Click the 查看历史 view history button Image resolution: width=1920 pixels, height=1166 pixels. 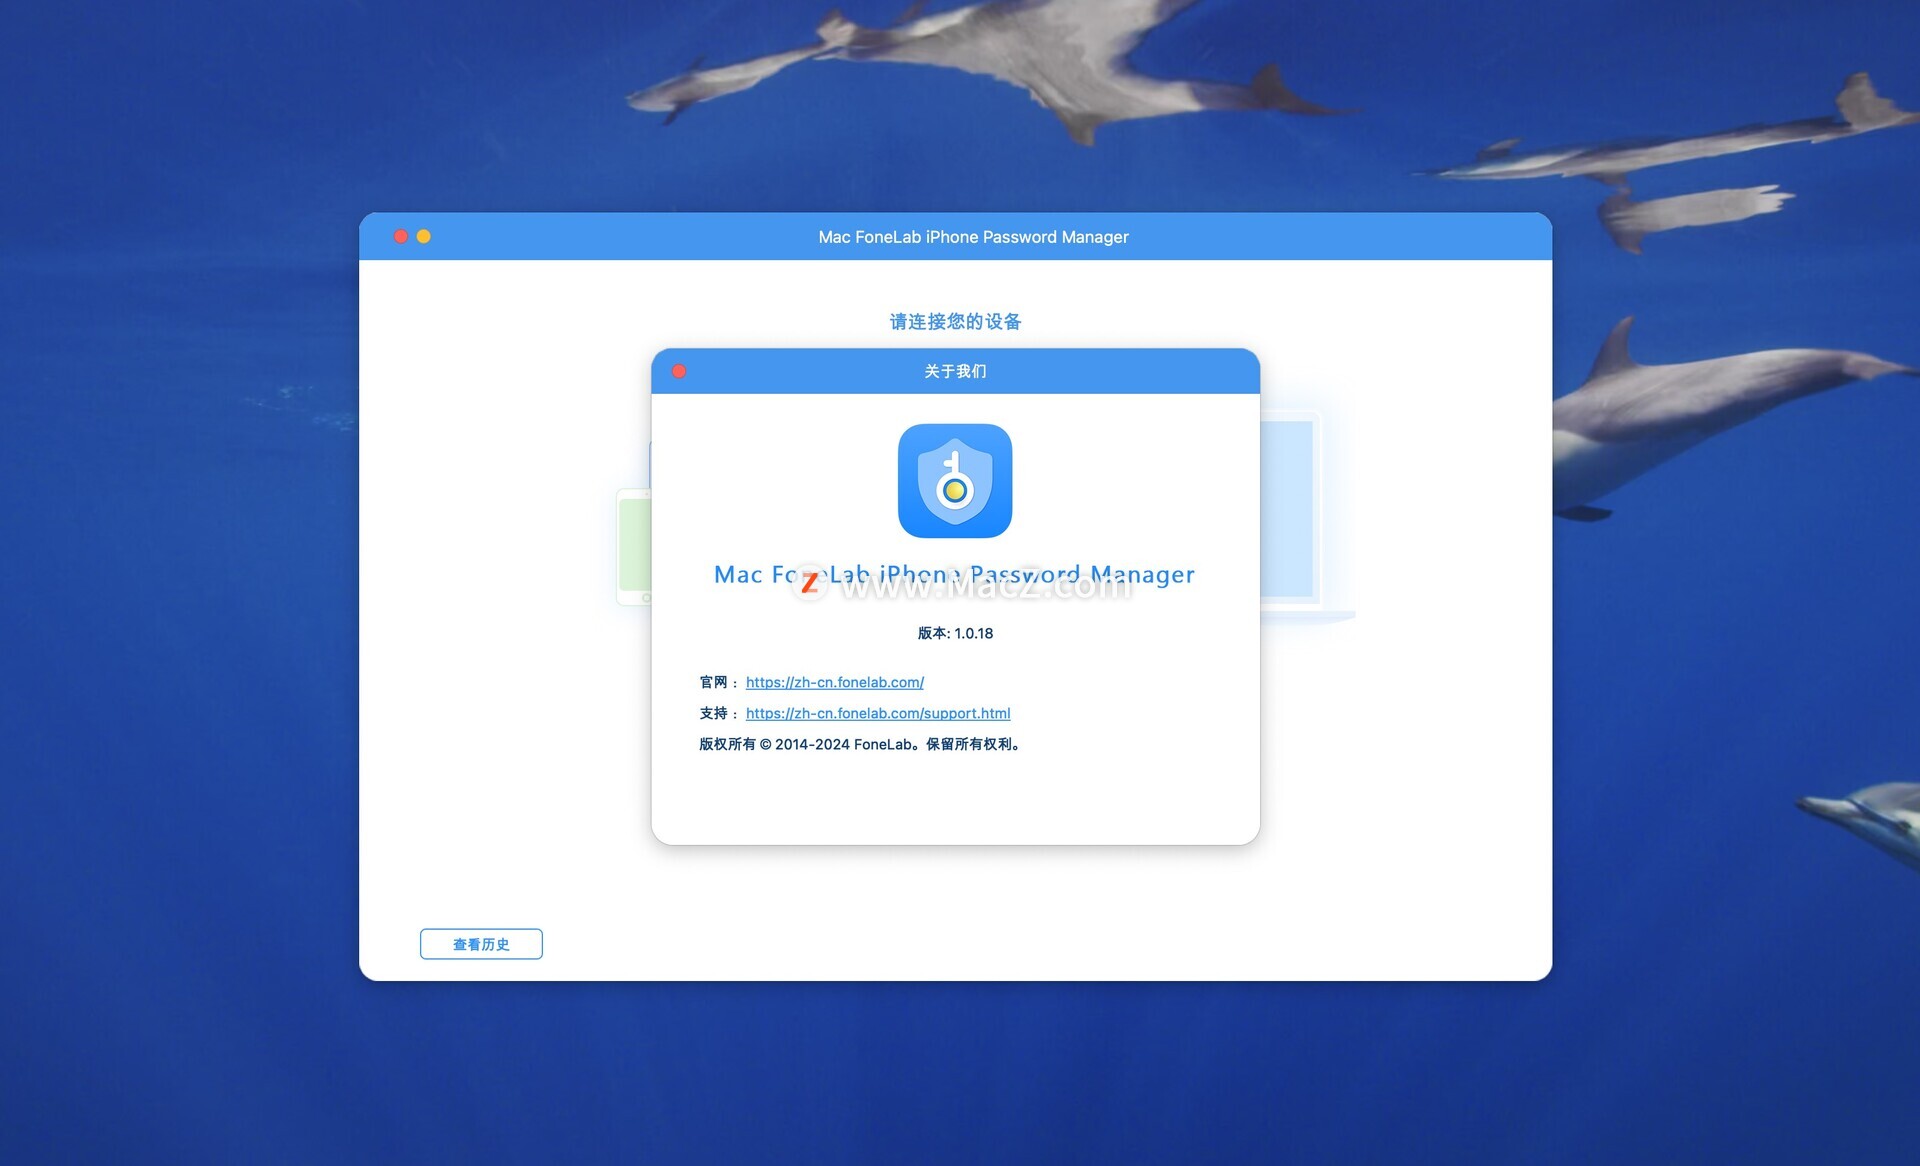coord(481,944)
